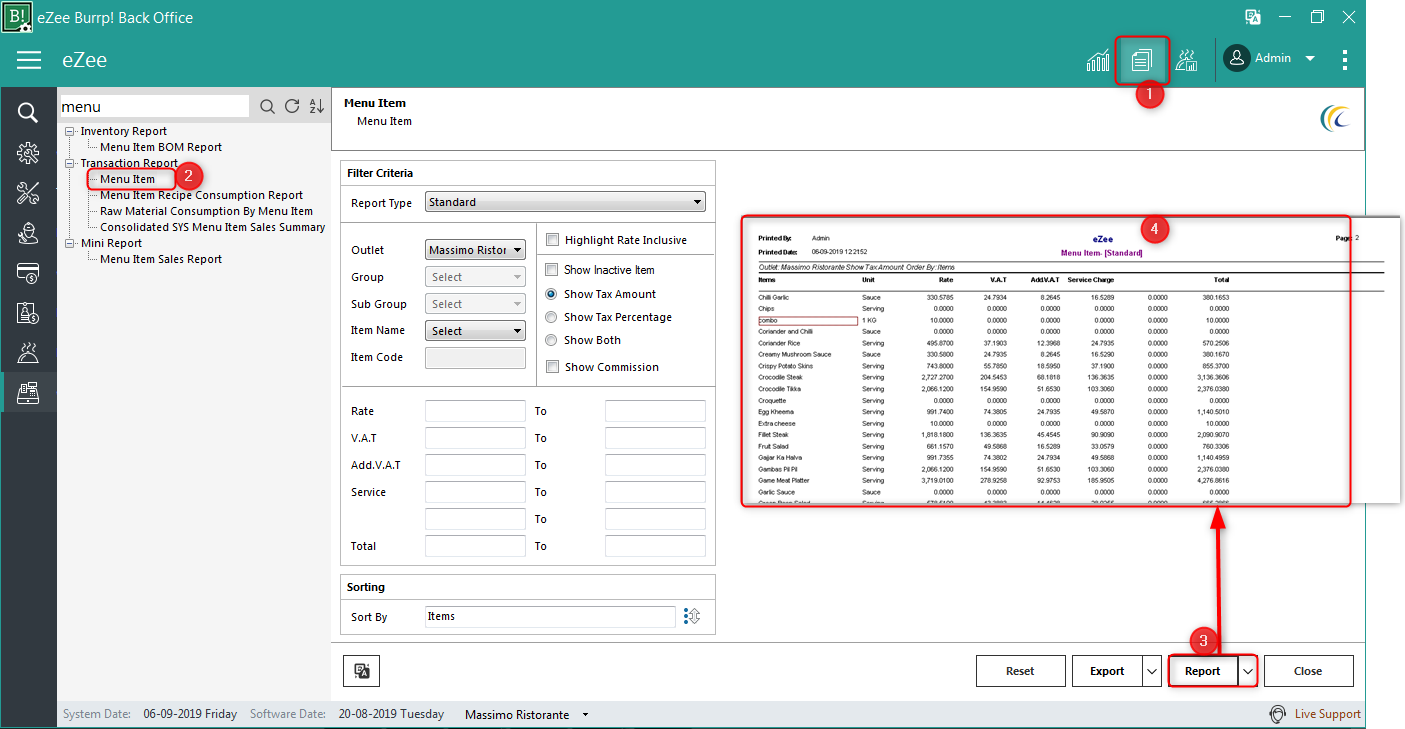Select Menu Item under Transaction Report
This screenshot has width=1405, height=729.
[128, 179]
